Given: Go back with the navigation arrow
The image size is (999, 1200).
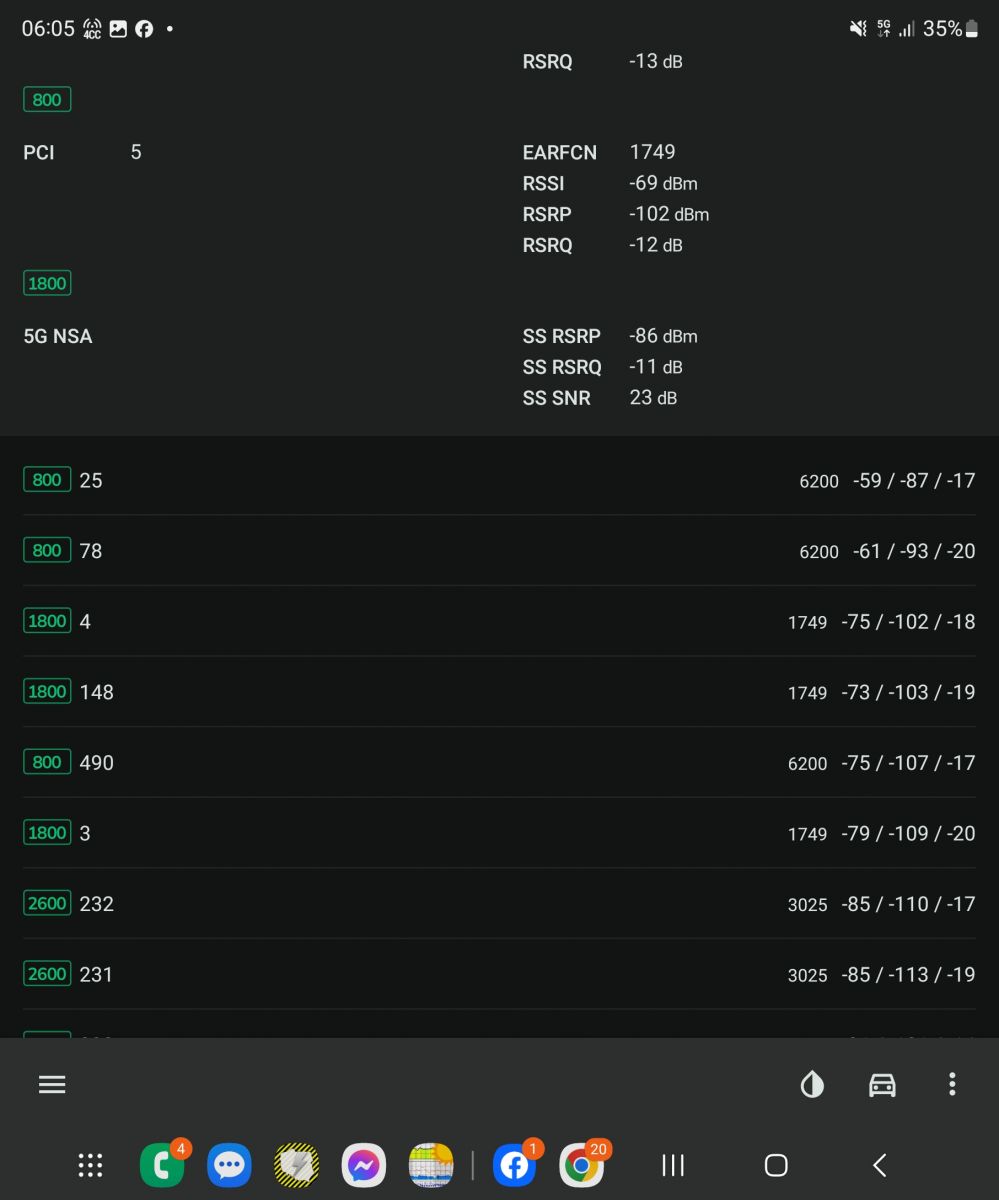Looking at the screenshot, I should coord(879,1165).
